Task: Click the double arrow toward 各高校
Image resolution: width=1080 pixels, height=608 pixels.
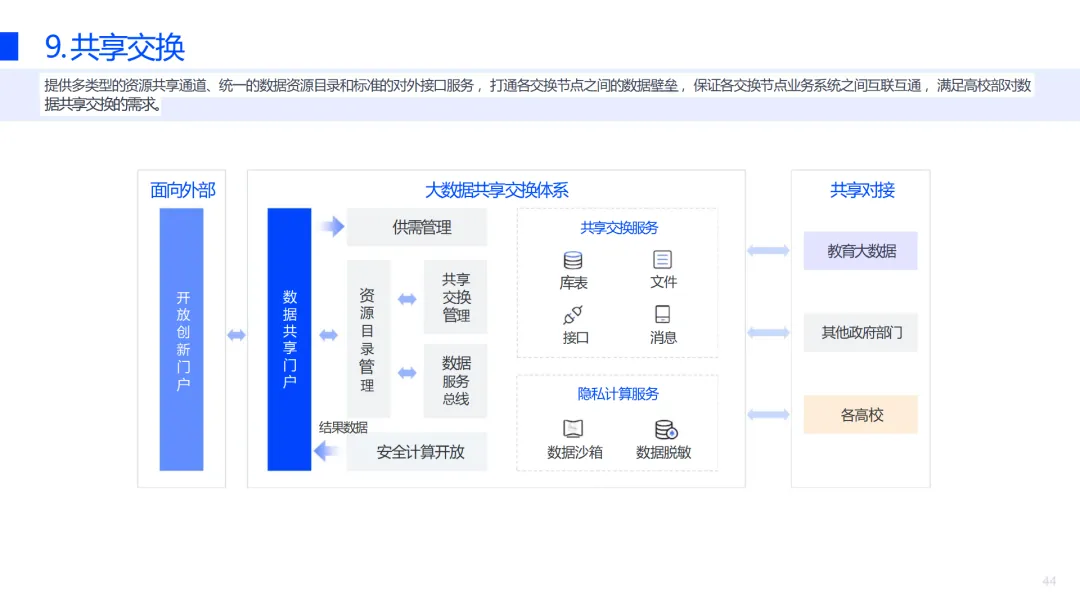Action: [768, 415]
